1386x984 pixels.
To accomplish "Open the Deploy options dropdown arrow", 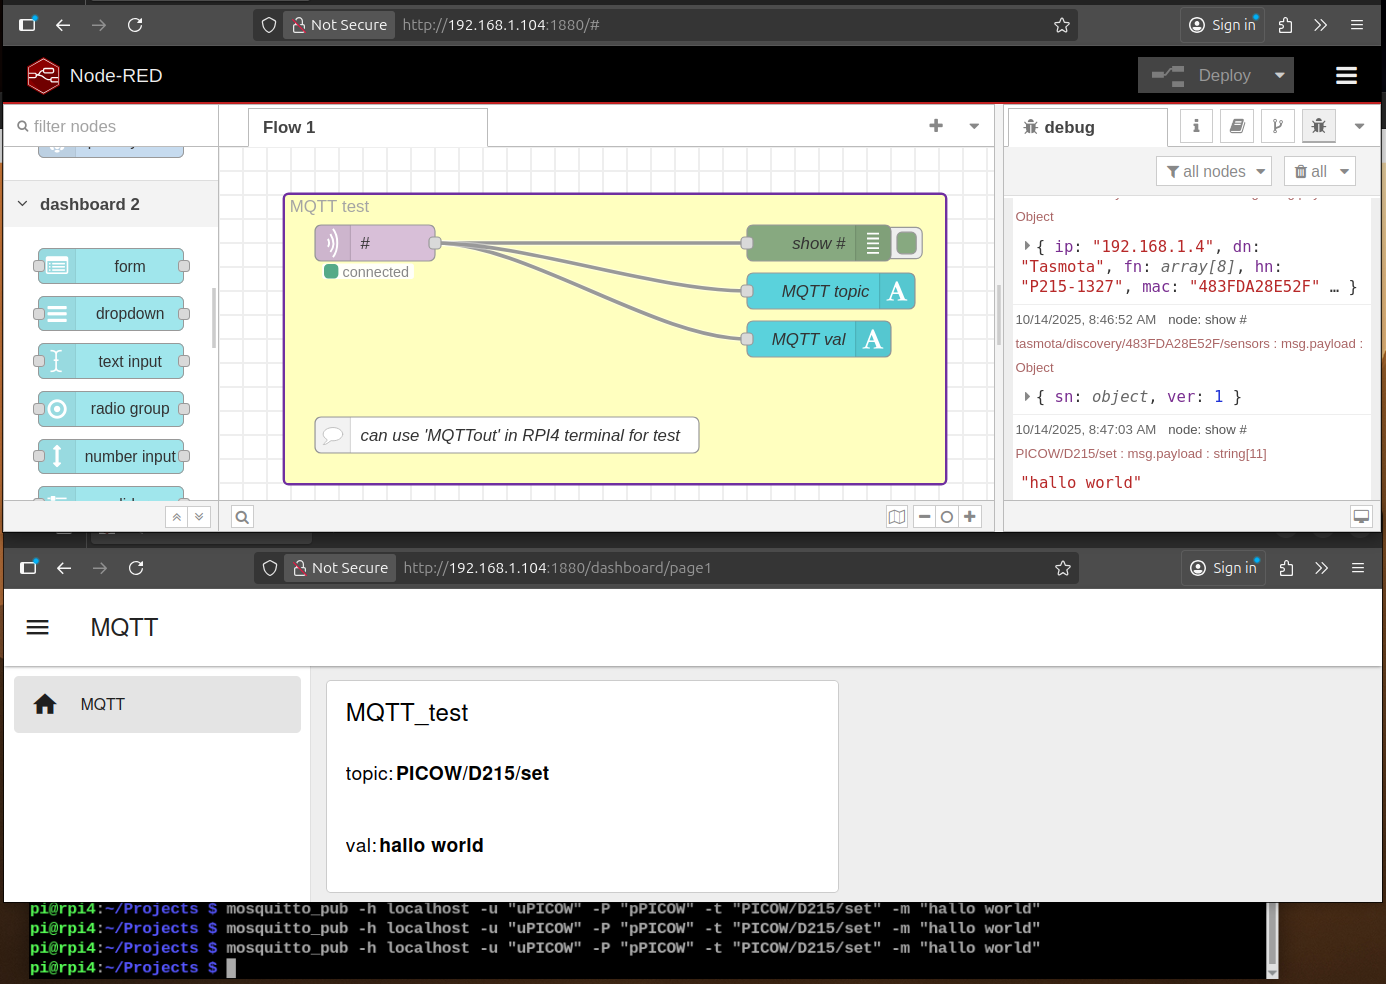I will pos(1279,75).
